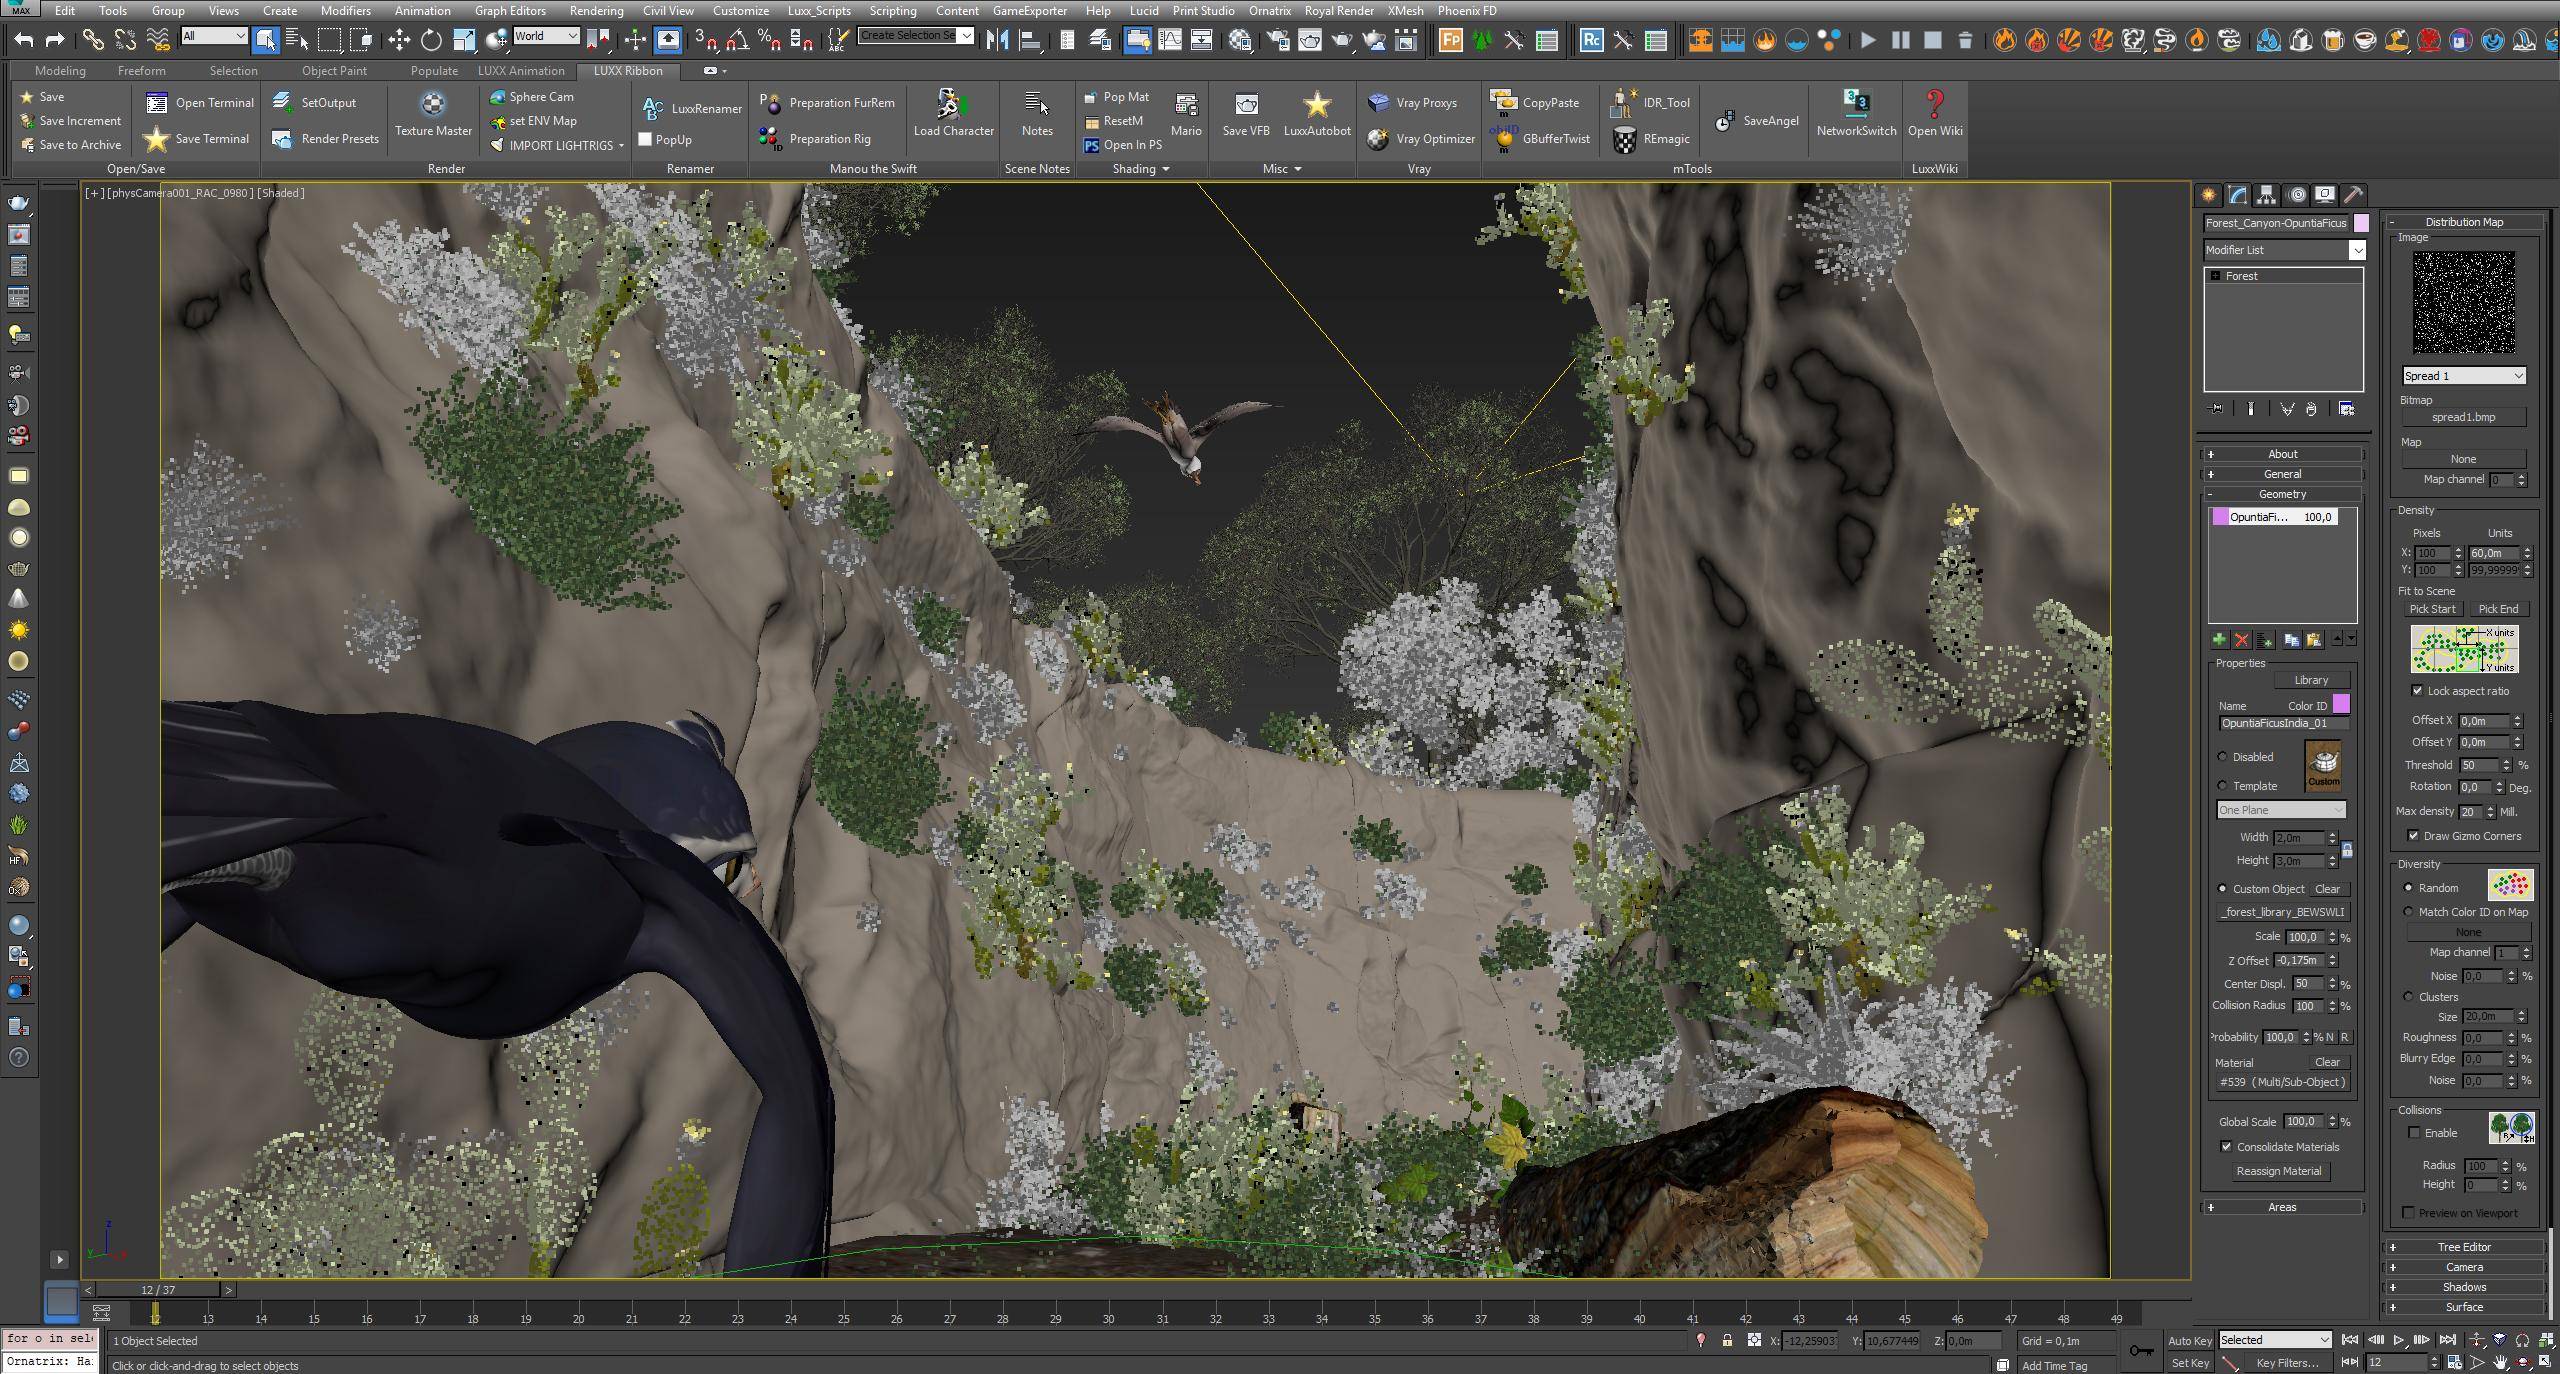The image size is (2560, 1374).
Task: Click the Open Wiki question icon
Action: 1934,105
